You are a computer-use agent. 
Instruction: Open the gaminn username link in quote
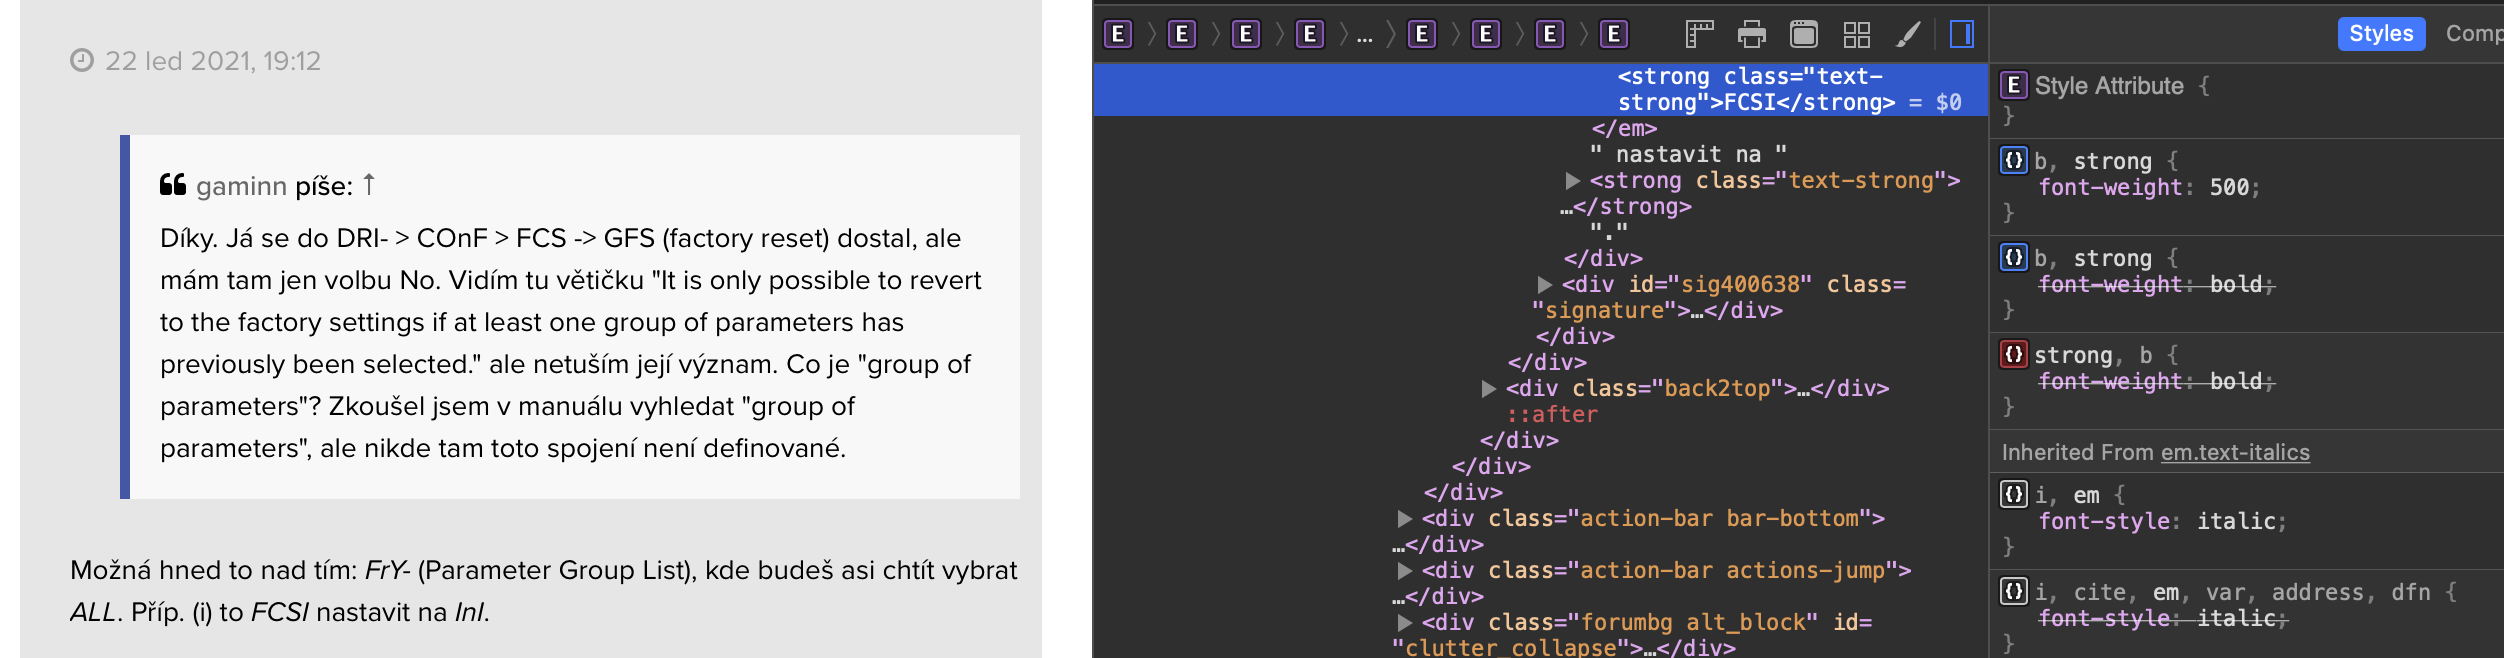[x=241, y=186]
